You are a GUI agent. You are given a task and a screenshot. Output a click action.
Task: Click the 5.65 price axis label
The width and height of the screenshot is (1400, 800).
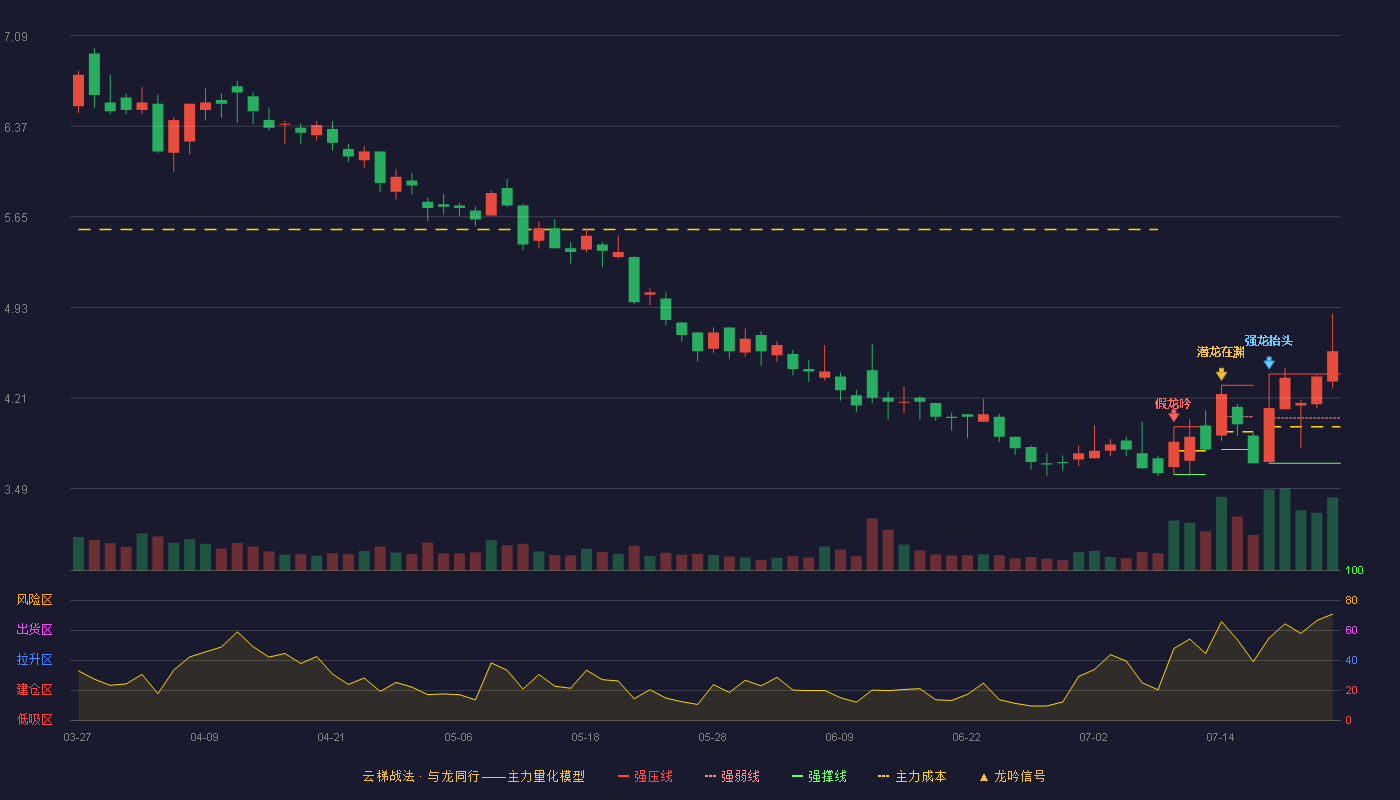[x=16, y=218]
